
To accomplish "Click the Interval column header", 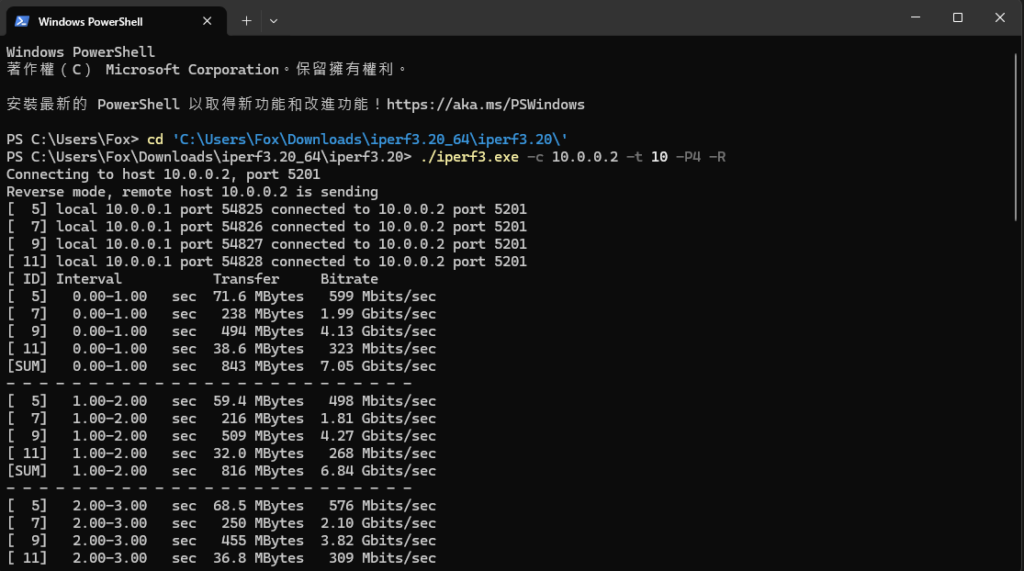I will point(89,279).
